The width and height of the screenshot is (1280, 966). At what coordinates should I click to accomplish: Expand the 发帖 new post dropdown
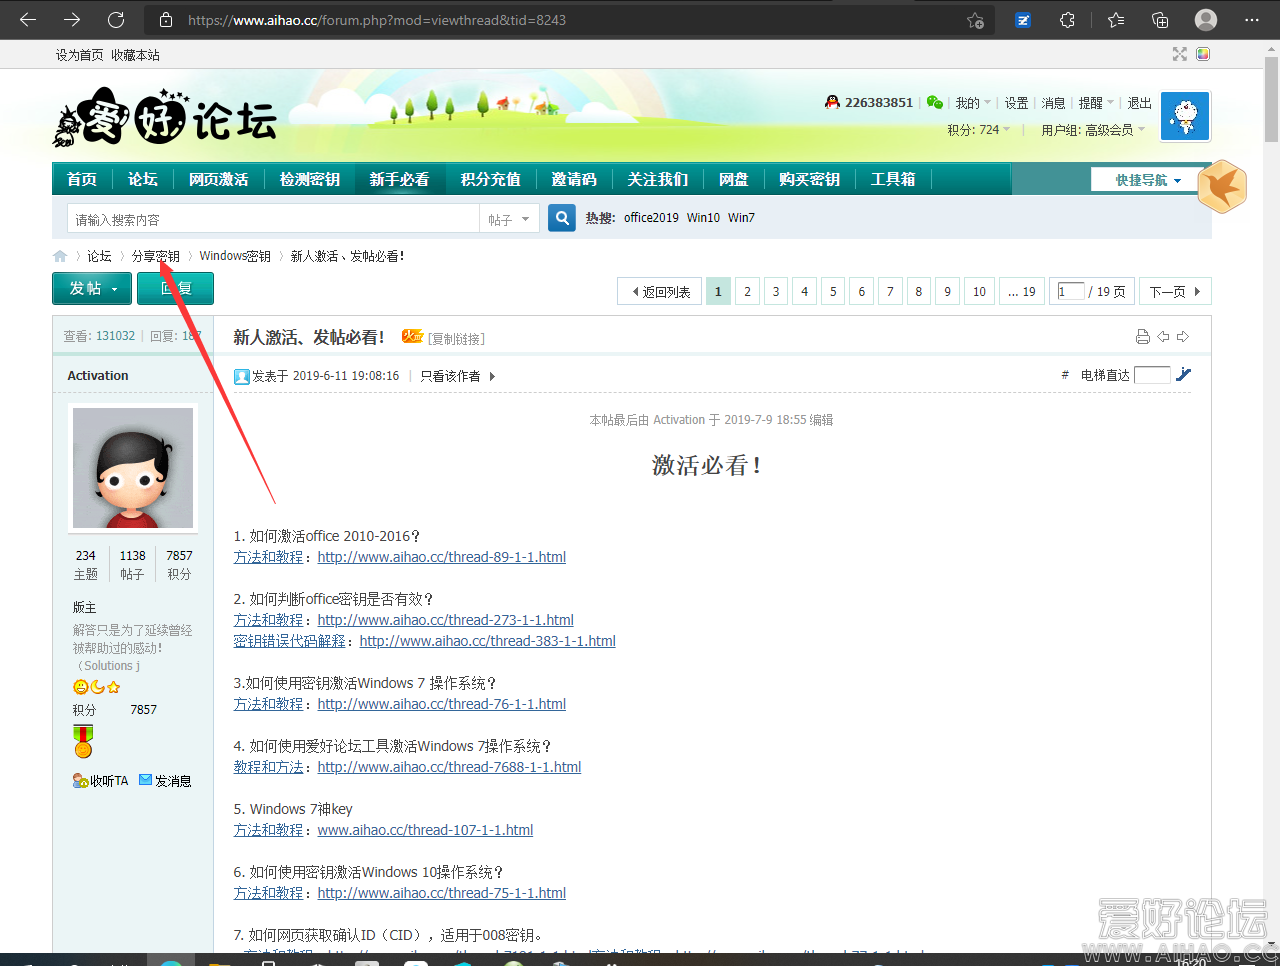[x=92, y=289]
